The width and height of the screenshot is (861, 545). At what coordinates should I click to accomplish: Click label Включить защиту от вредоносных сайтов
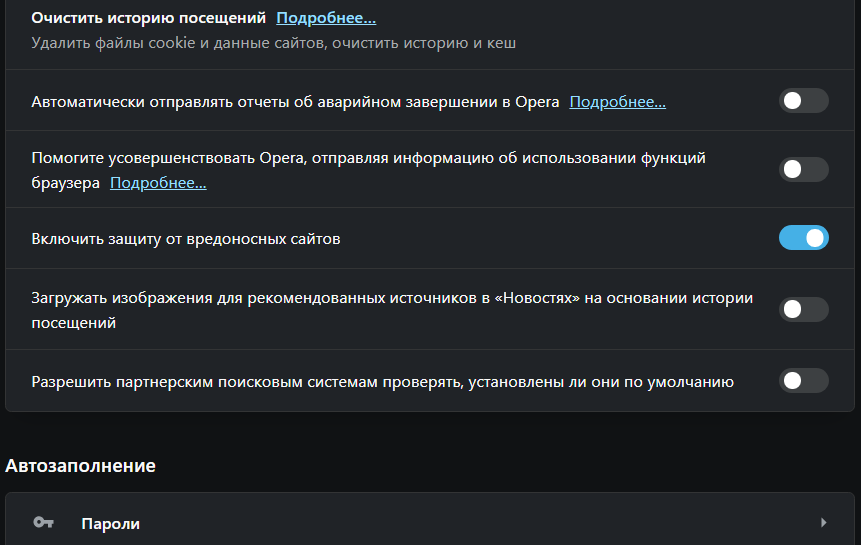[x=186, y=239]
